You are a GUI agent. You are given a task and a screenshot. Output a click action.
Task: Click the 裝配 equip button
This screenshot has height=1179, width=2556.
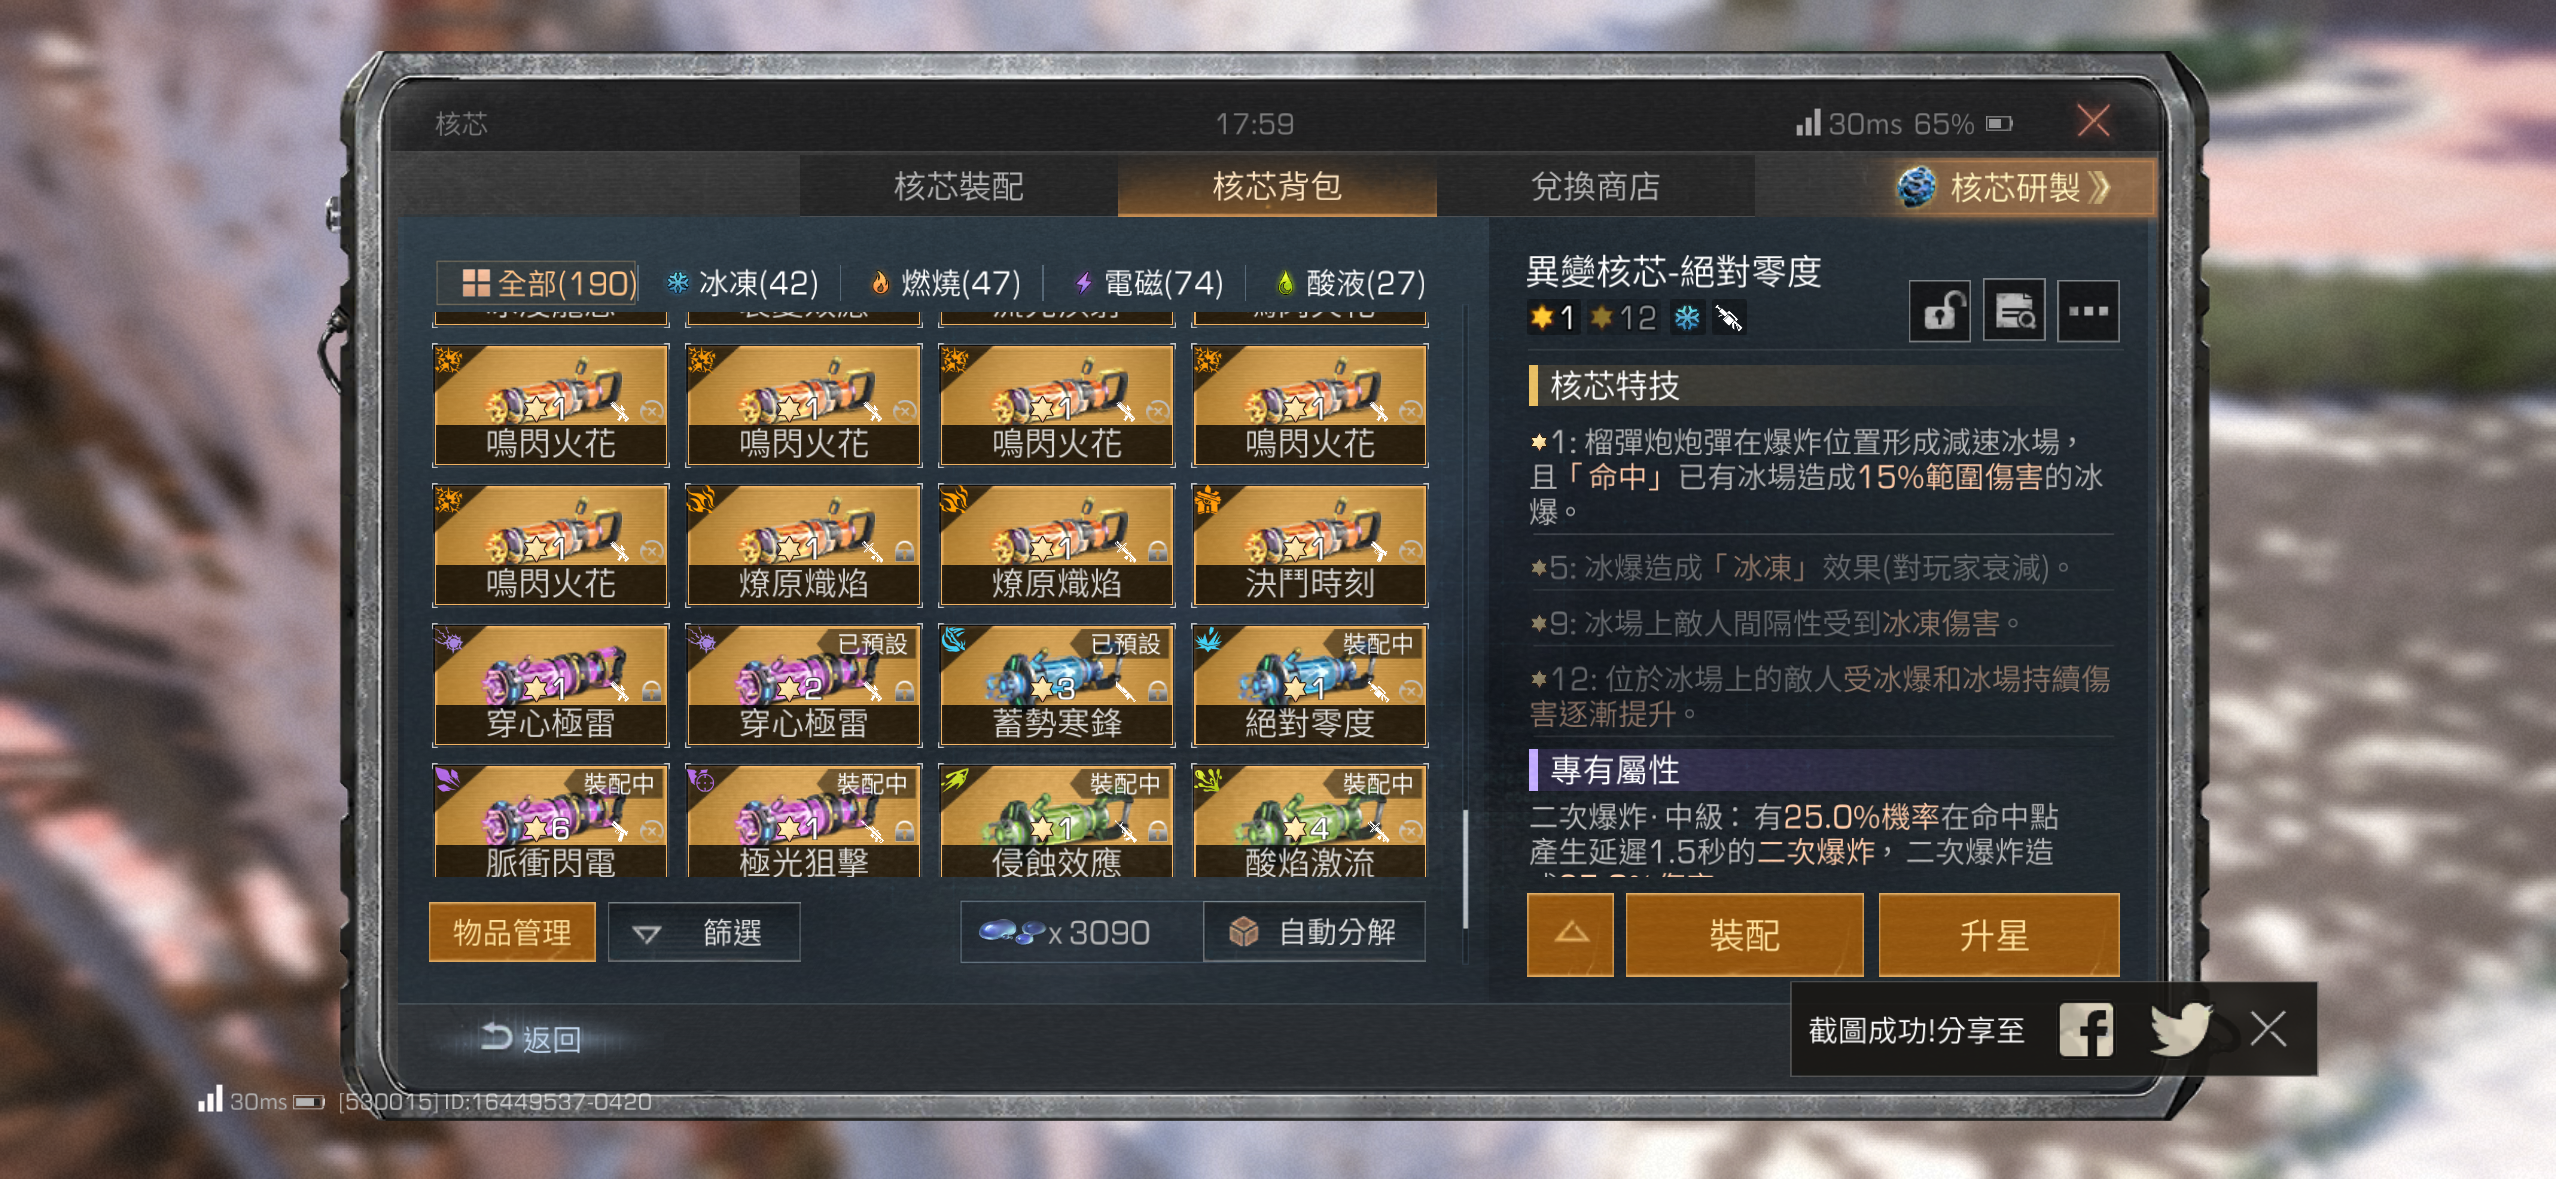tap(1744, 934)
